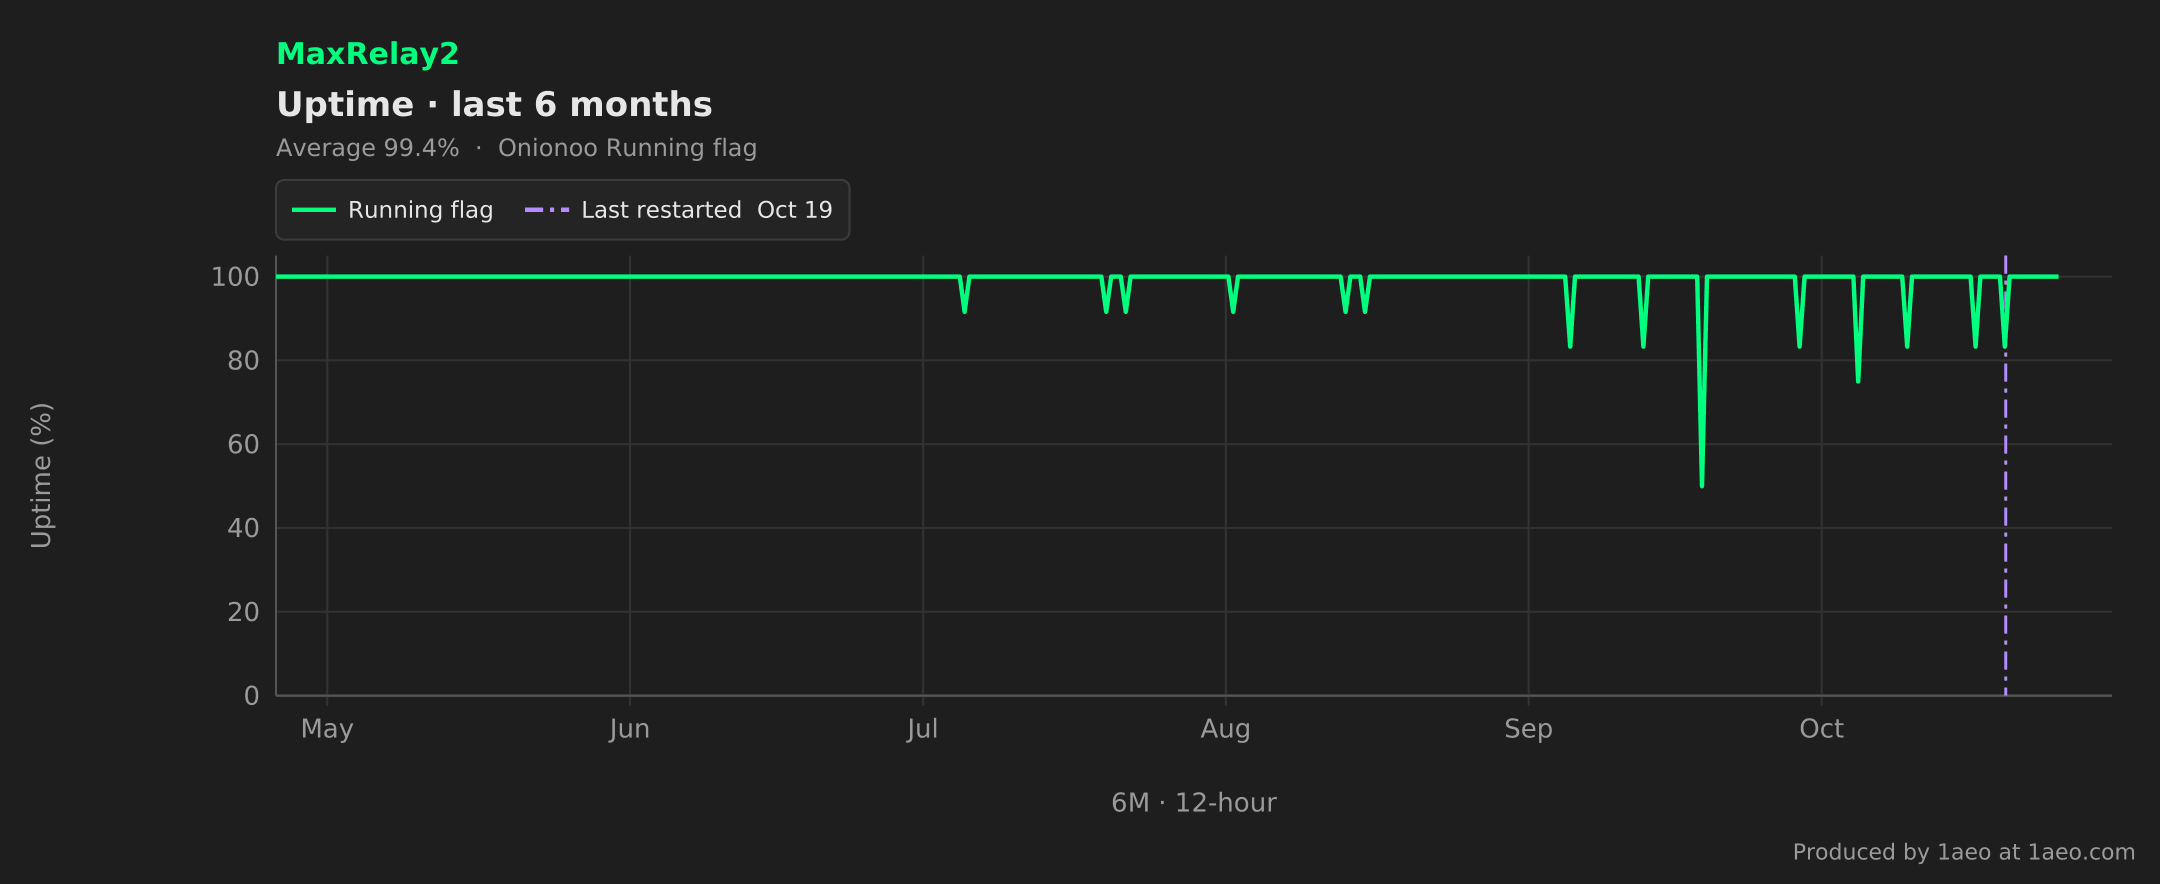
Task: Click the '20' y-axis tick label
Action: [x=243, y=612]
